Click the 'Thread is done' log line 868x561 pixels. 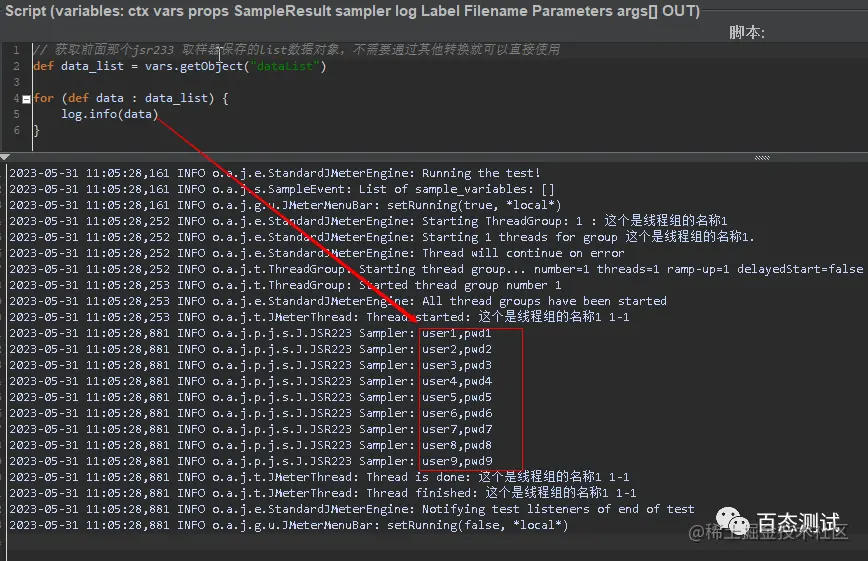(319, 477)
